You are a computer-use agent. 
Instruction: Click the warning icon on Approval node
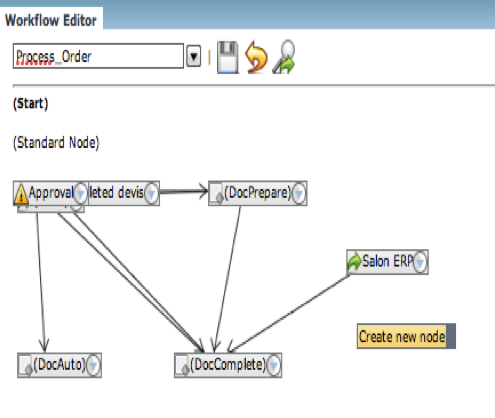tap(21, 193)
